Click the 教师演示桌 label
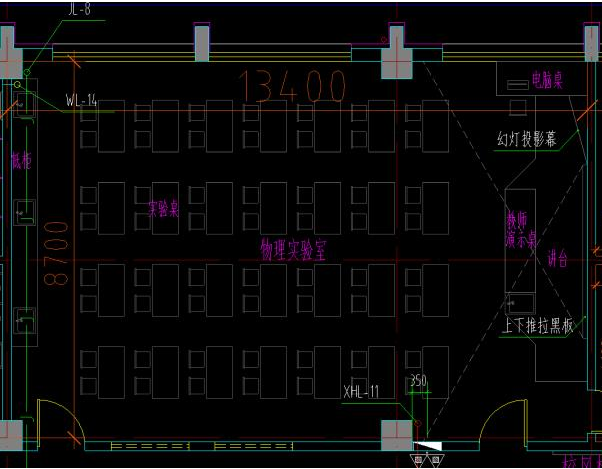 pos(521,228)
